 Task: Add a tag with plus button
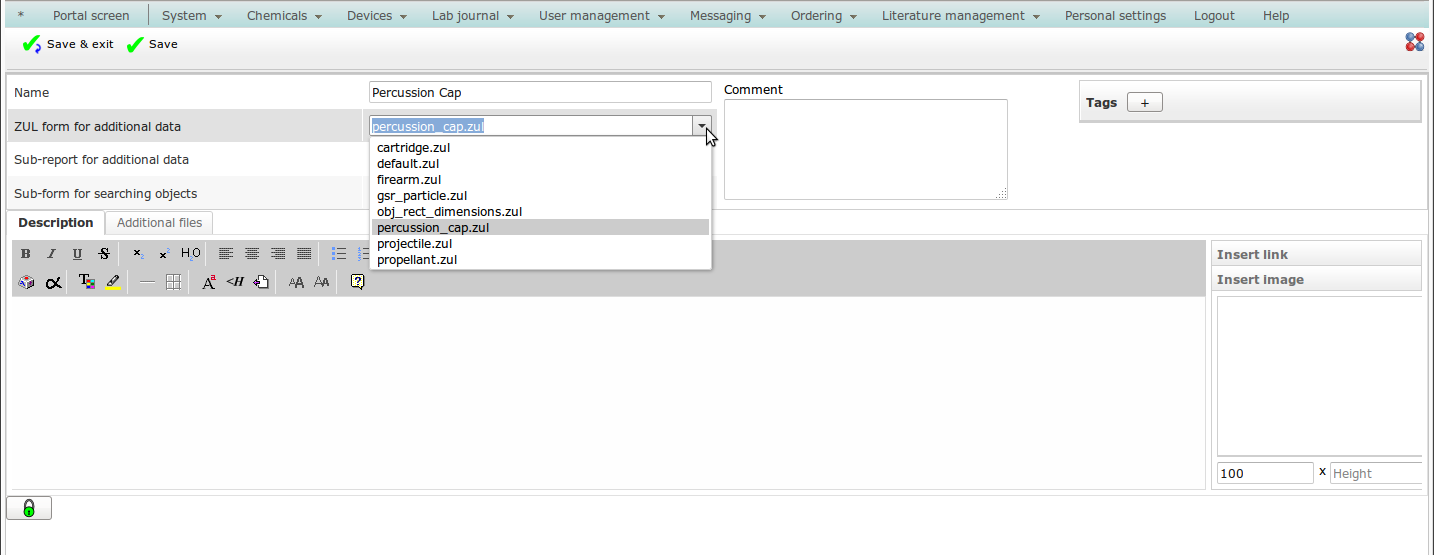1144,102
